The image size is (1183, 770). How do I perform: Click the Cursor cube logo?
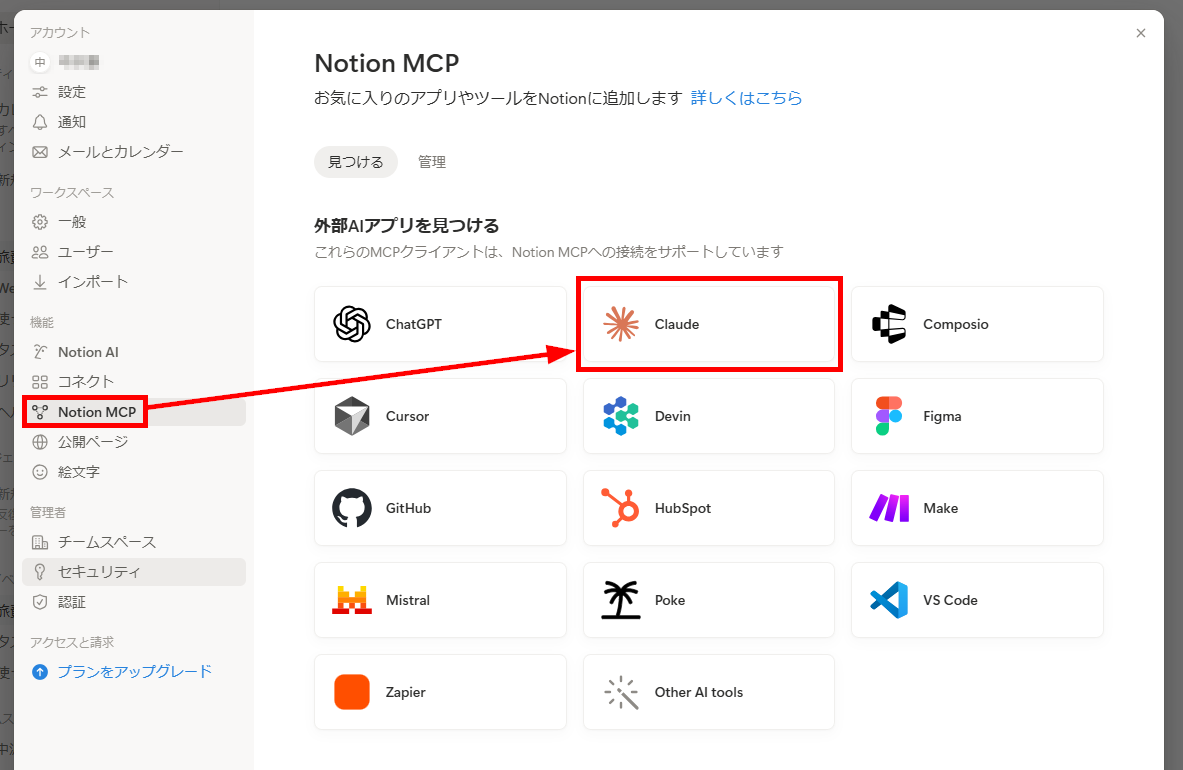click(352, 416)
